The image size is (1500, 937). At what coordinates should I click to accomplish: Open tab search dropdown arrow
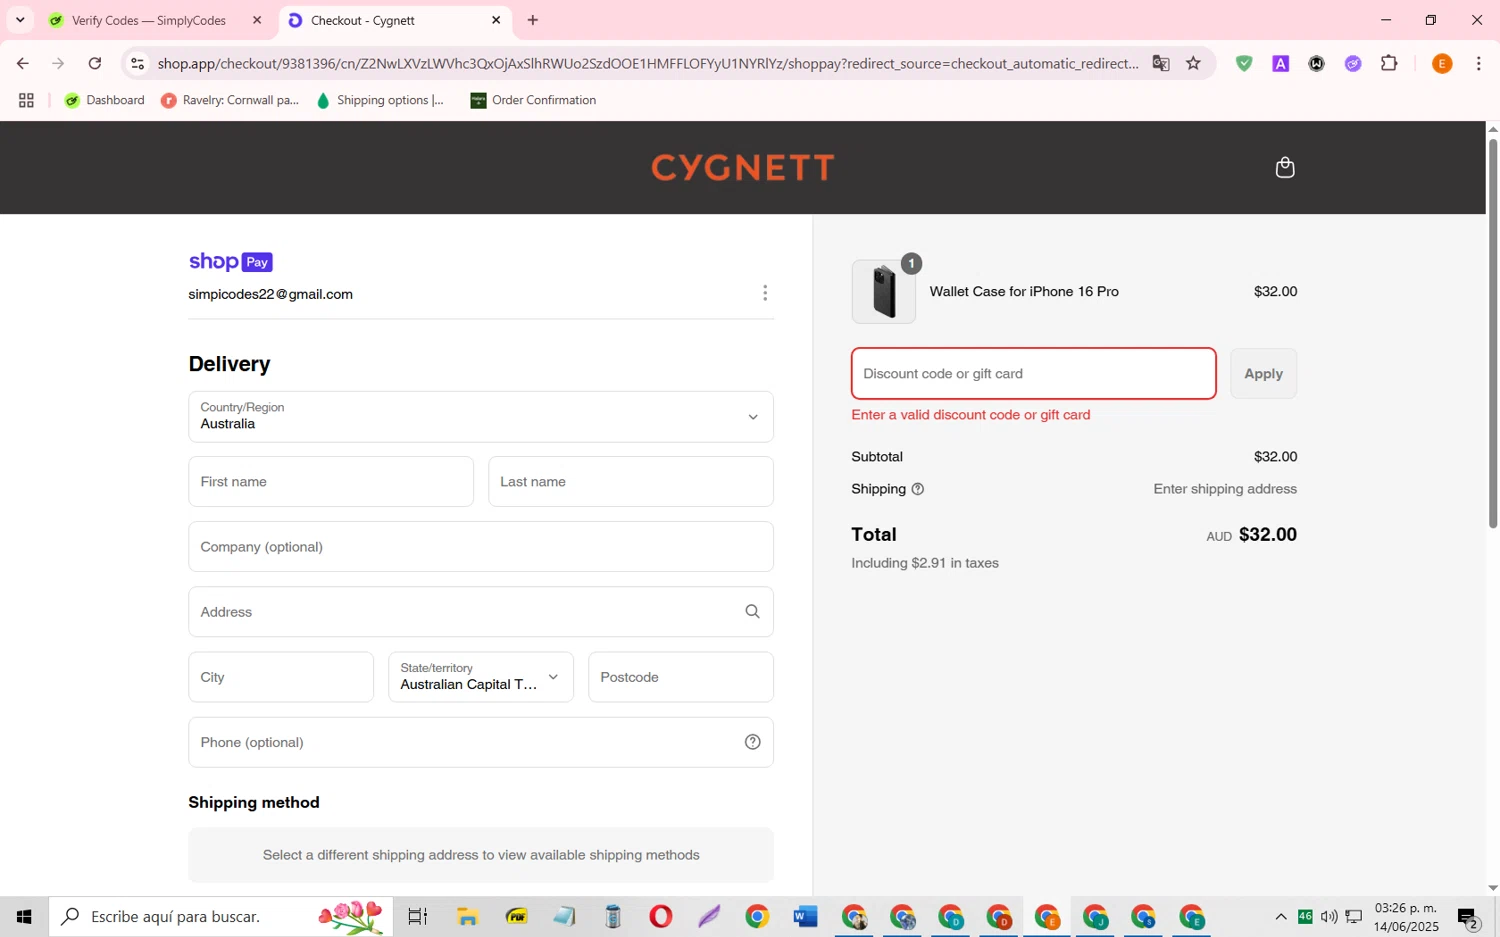20,20
